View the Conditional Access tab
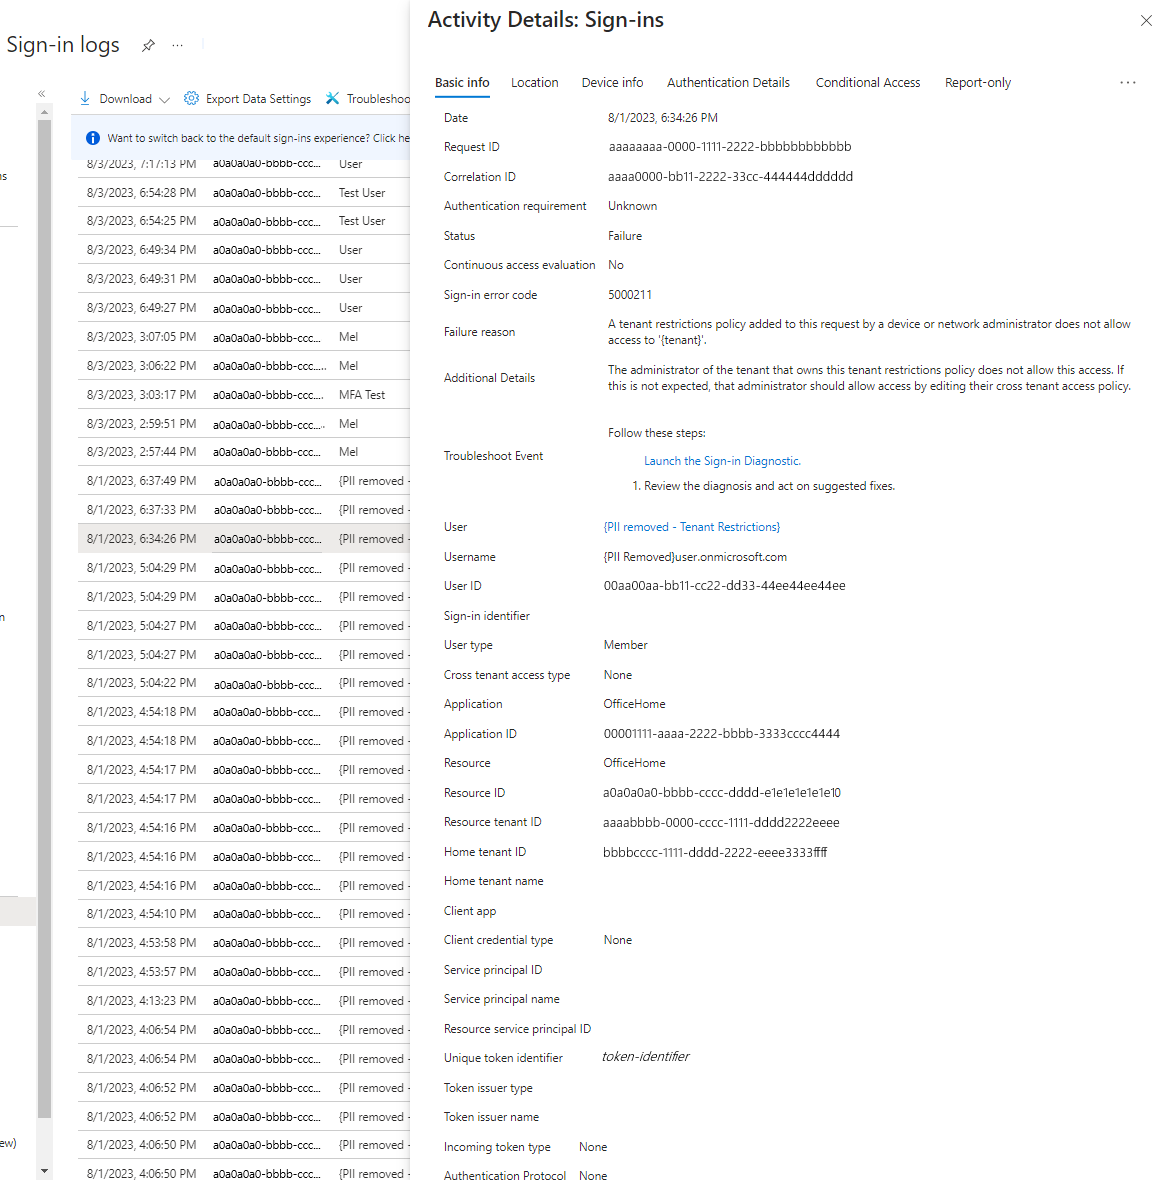The width and height of the screenshot is (1159, 1180). click(x=868, y=83)
